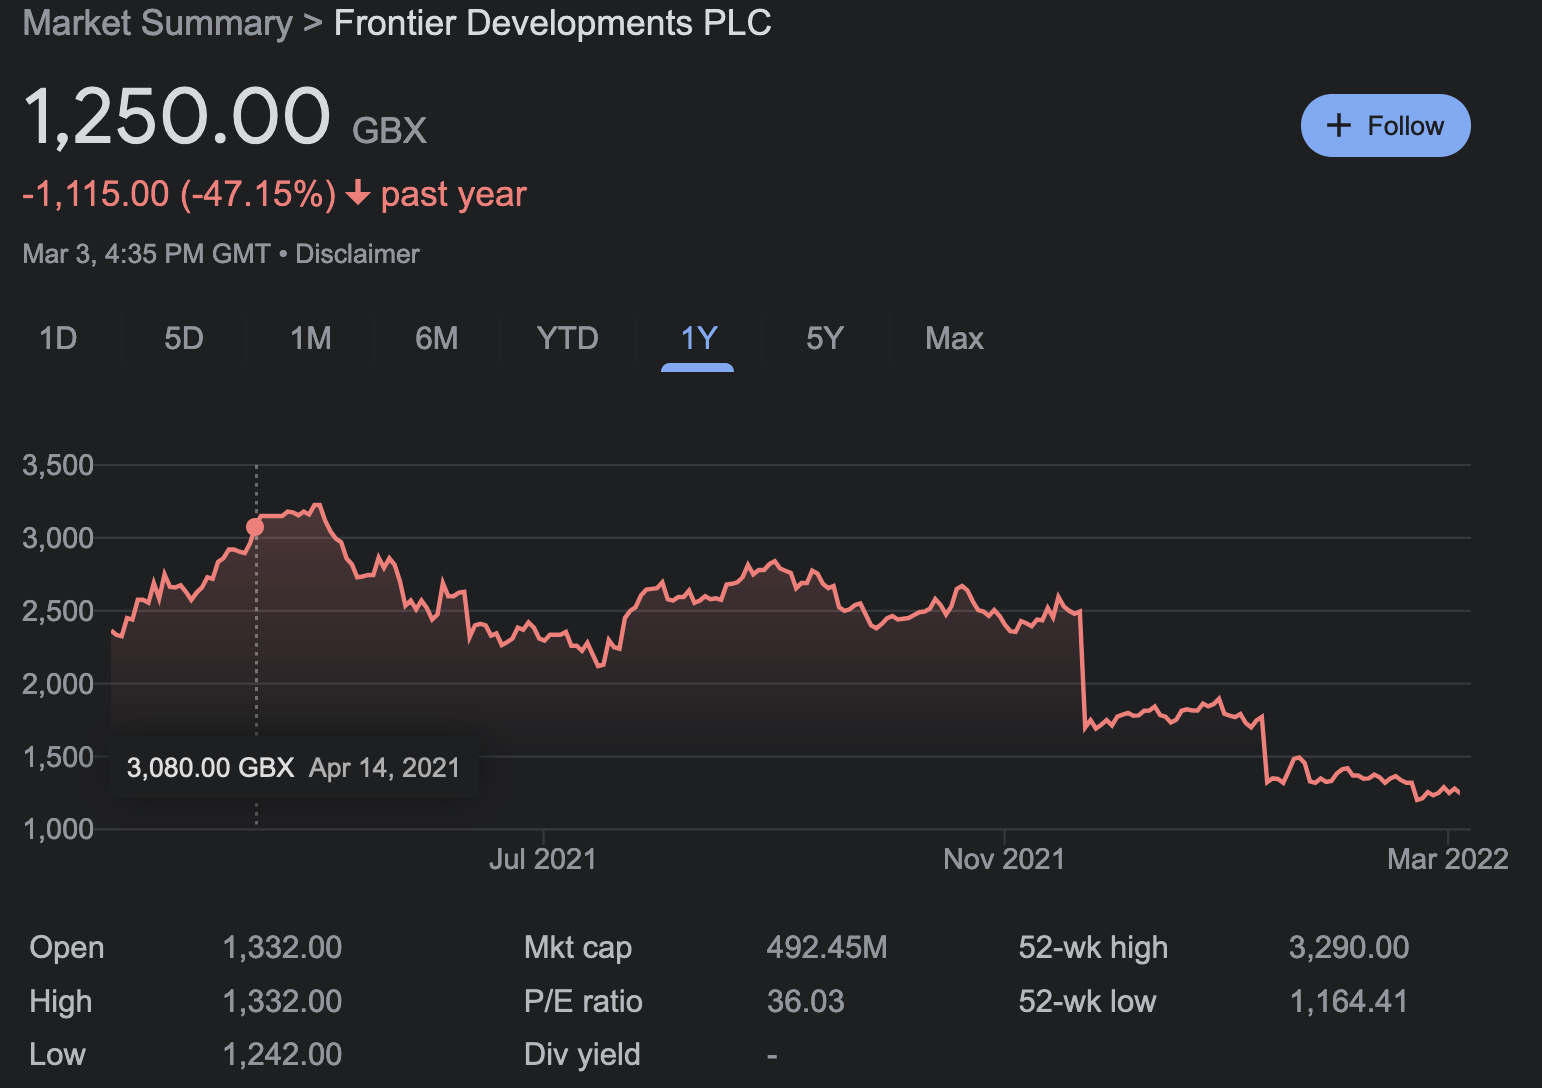This screenshot has height=1088, width=1542.
Task: Click the Mar 3, 4:35 PM GMT timestamp
Action: (x=147, y=254)
